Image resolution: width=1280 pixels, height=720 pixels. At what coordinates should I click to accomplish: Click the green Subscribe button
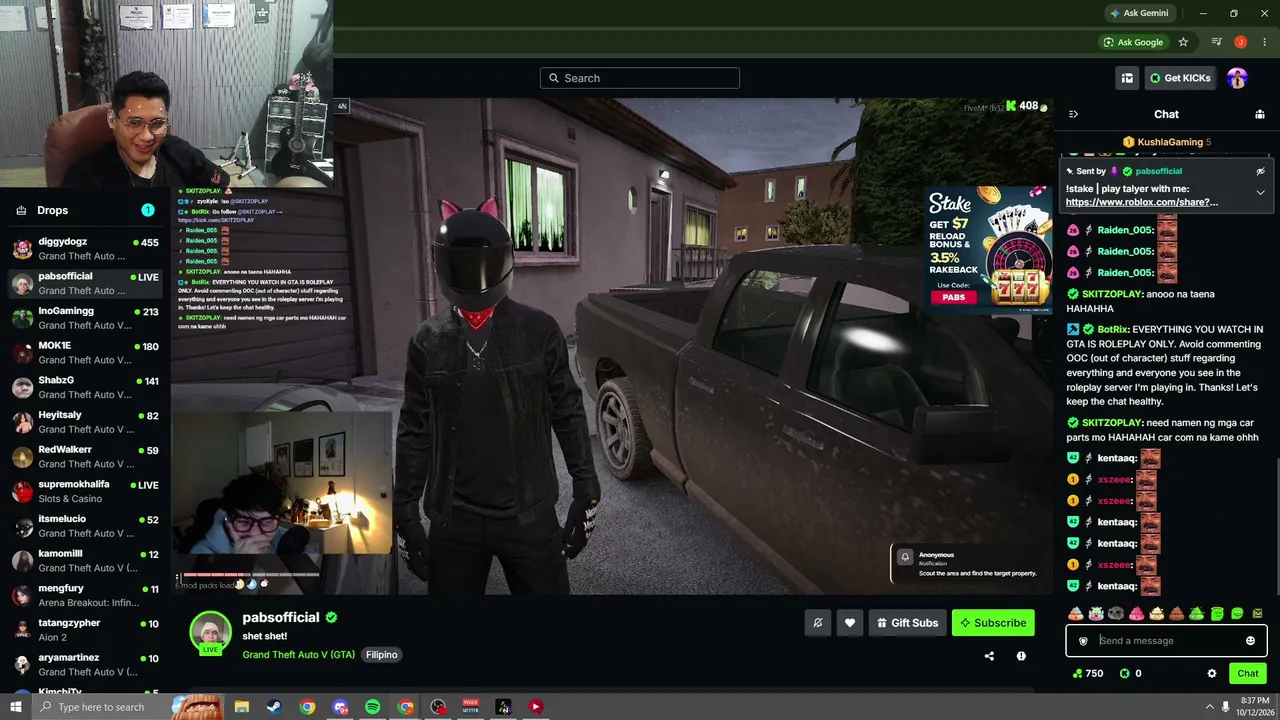click(993, 623)
